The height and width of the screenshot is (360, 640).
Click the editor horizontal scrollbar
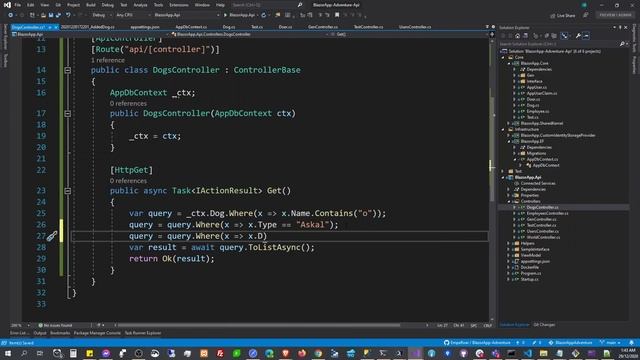click(x=258, y=325)
